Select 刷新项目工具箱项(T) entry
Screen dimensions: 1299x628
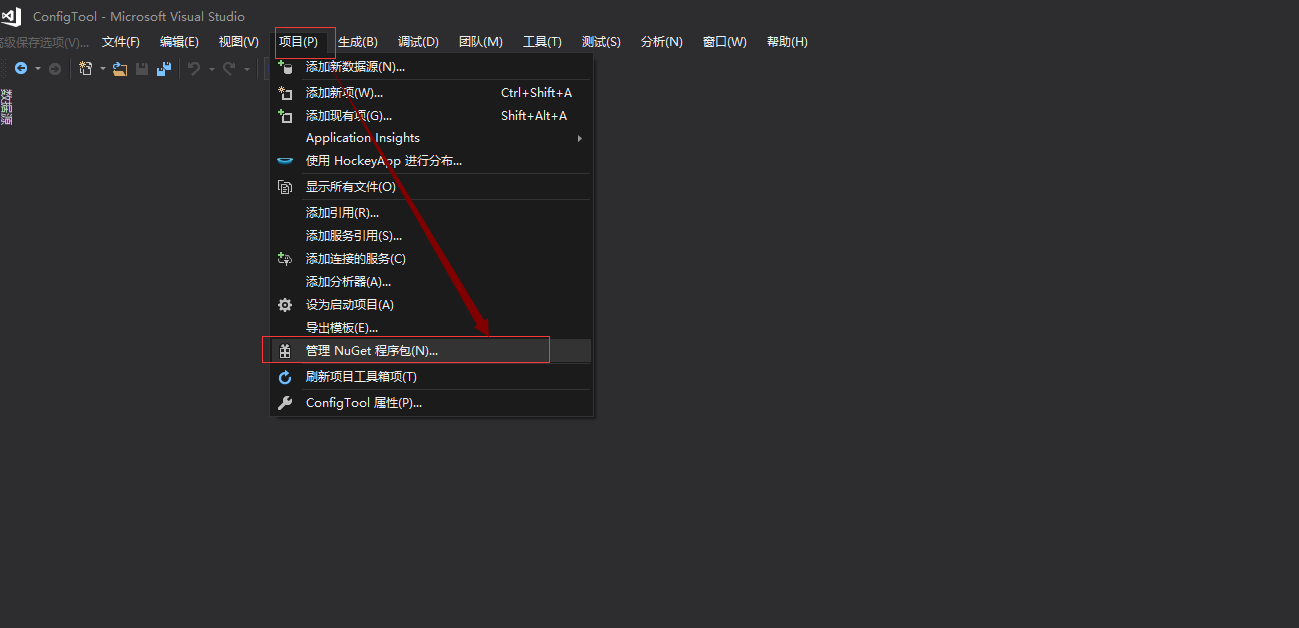point(432,377)
